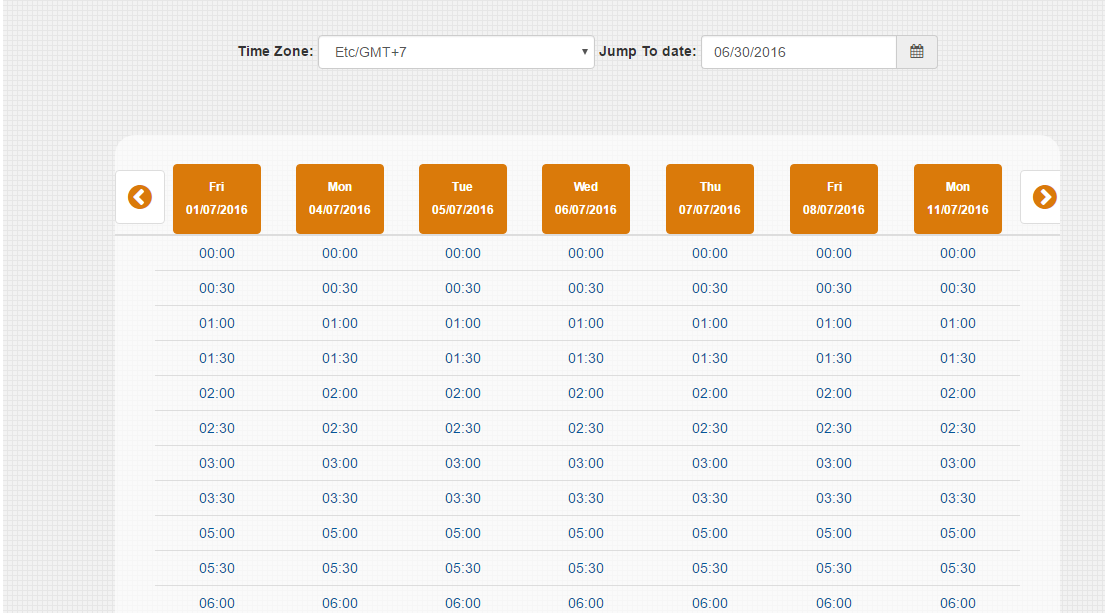This screenshot has height=613, width=1105.
Task: Click 05:30 in the Wed 06/07/2016 column
Action: coord(586,568)
